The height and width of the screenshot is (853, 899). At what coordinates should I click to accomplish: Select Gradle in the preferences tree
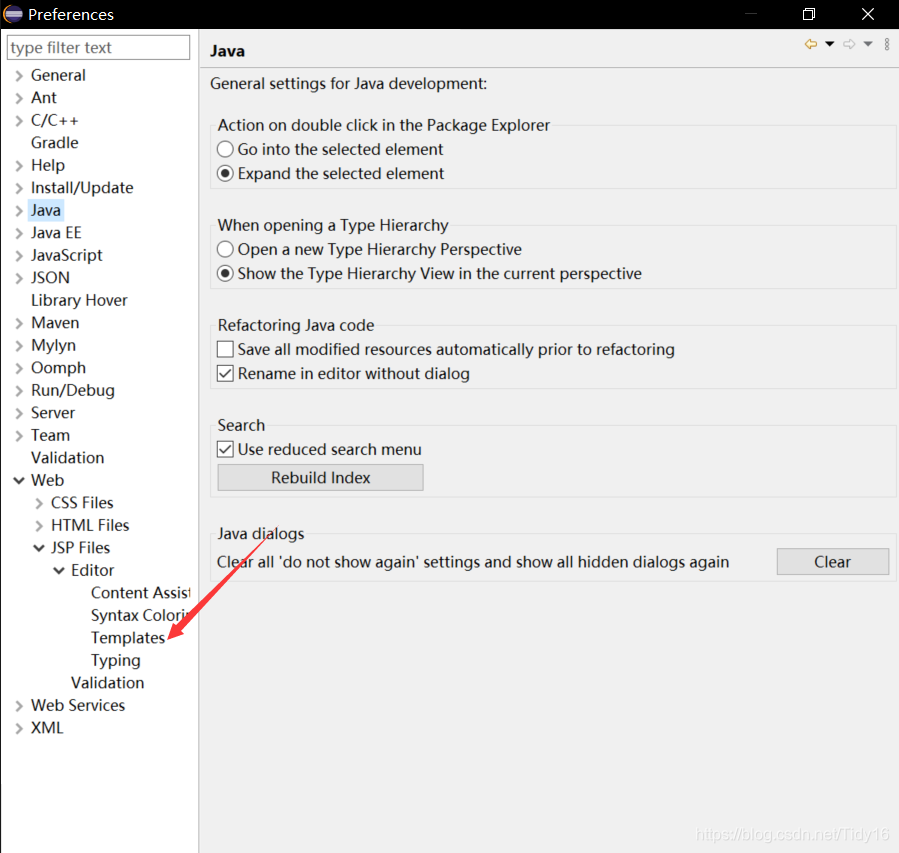(x=54, y=143)
